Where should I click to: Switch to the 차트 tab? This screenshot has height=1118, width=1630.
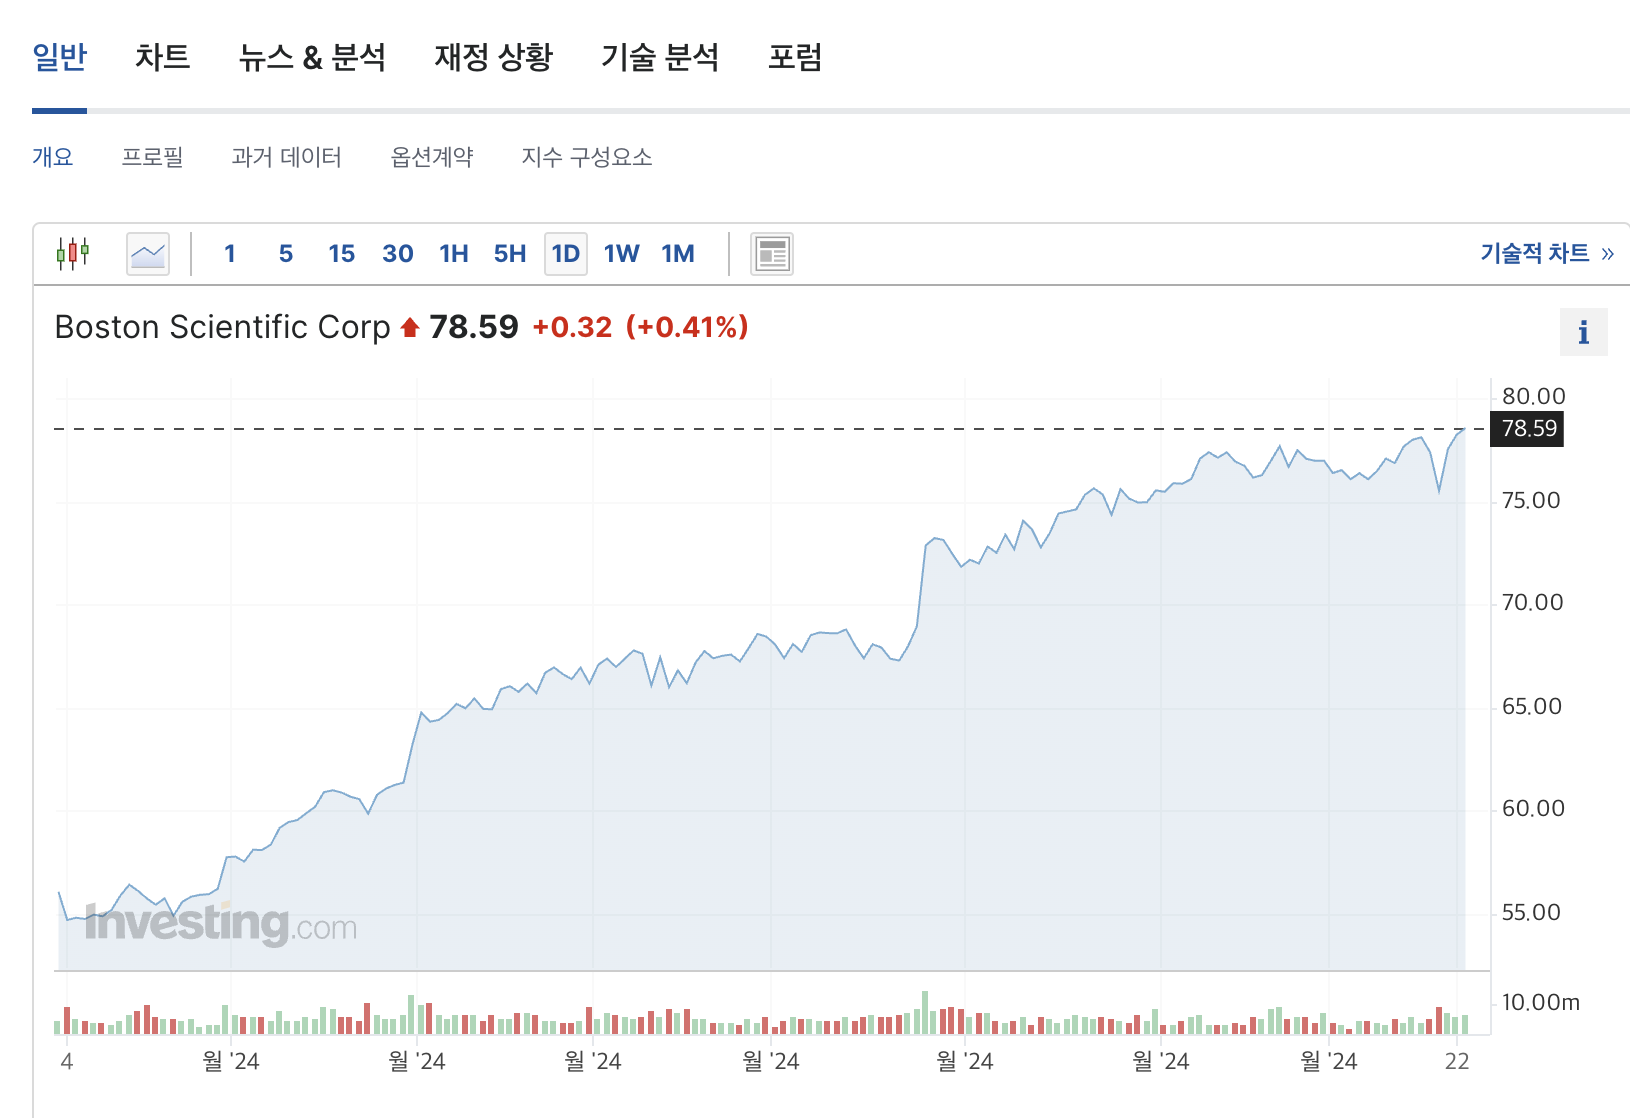point(163,57)
